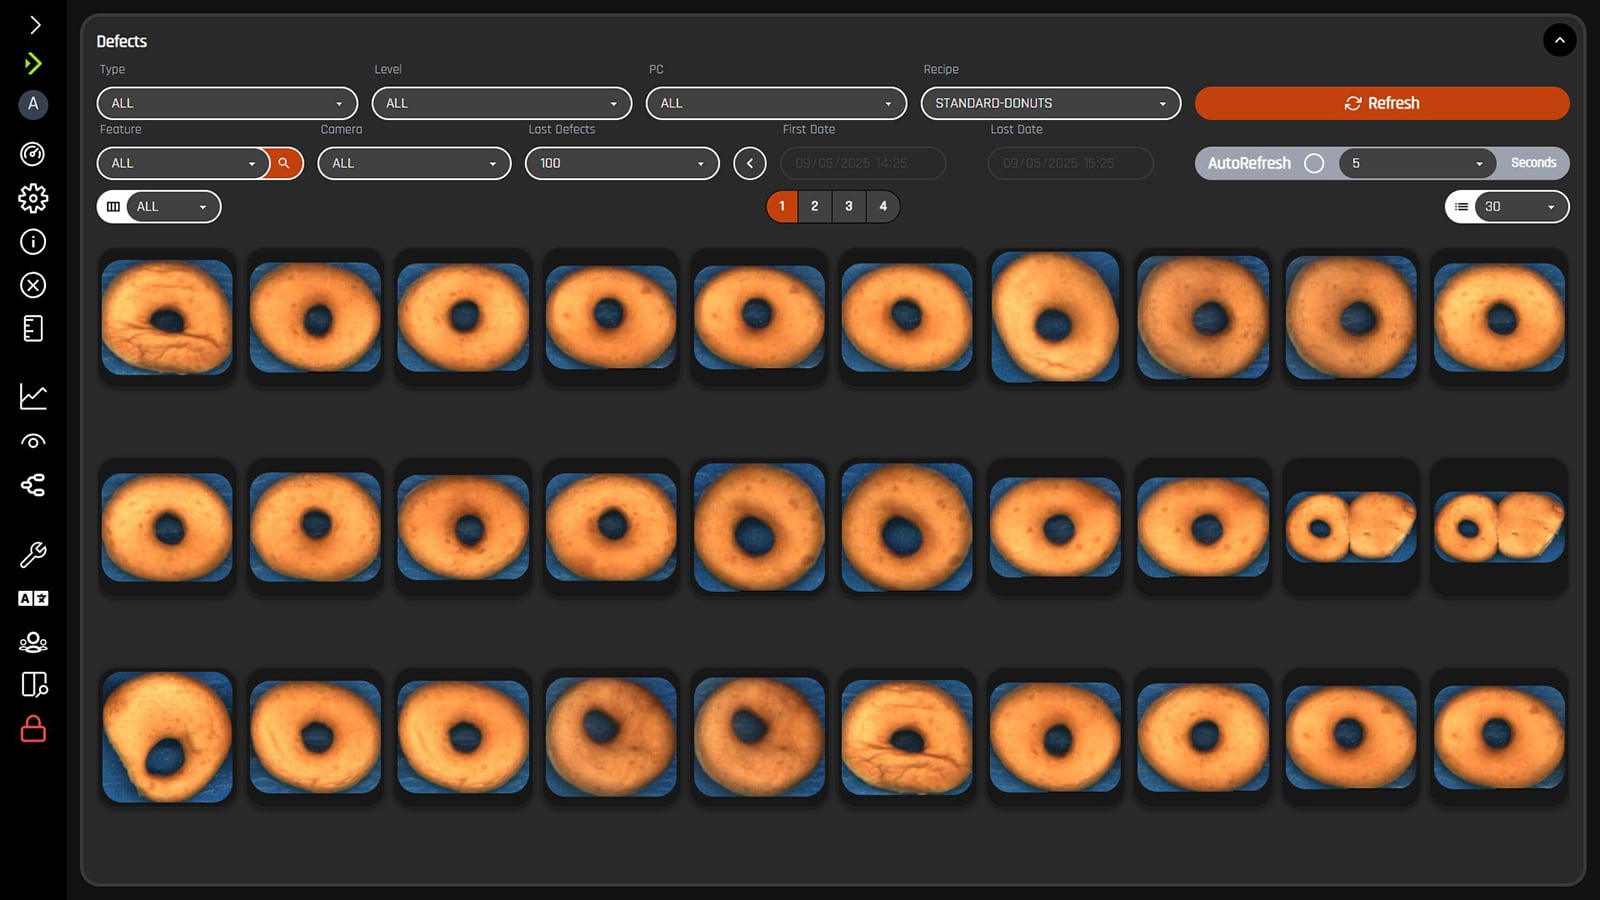The image size is (1600, 900).
Task: Collapse the Defects panel with chevron
Action: pyautogui.click(x=1559, y=40)
